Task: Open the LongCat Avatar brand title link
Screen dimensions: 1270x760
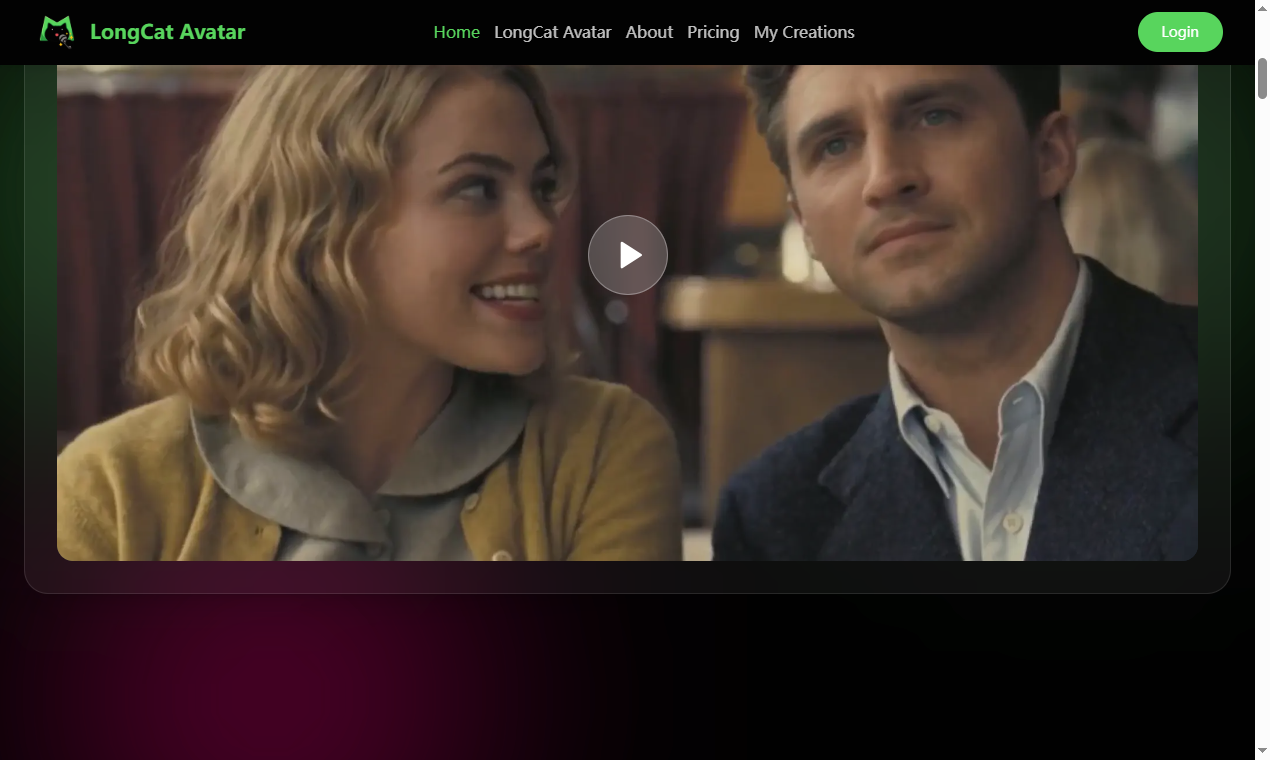Action: coord(167,32)
